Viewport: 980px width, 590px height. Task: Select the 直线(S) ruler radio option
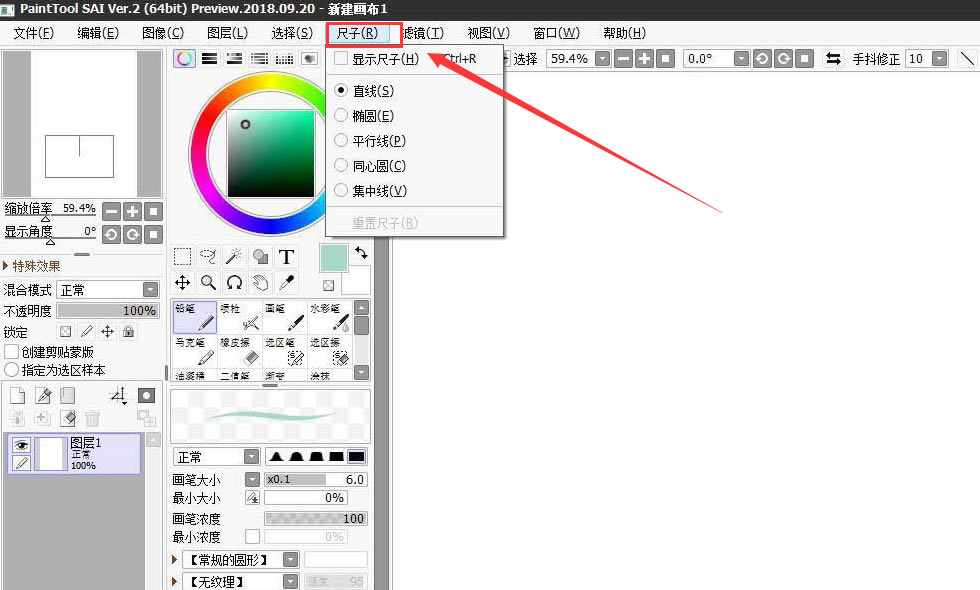point(341,91)
